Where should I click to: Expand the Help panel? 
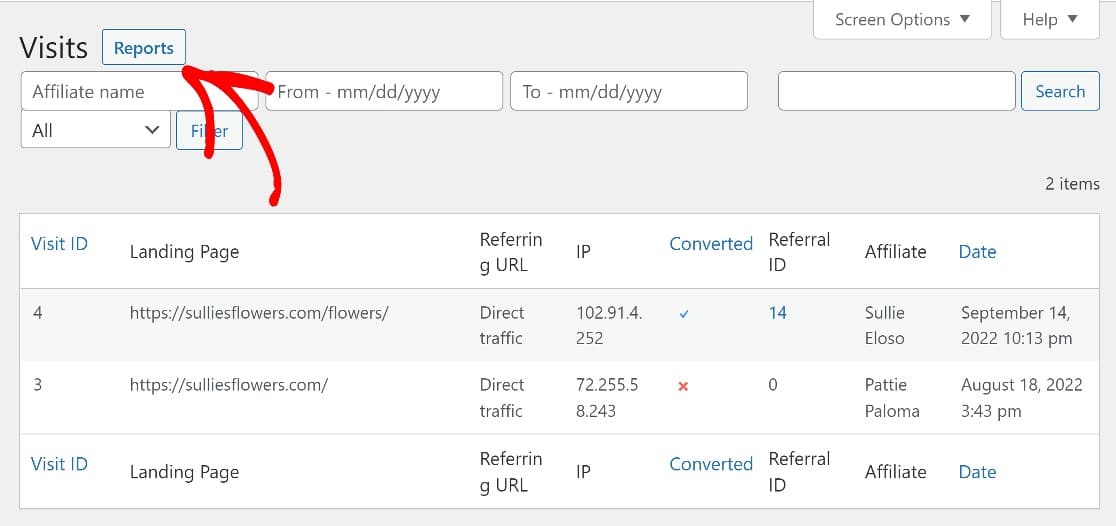pos(1050,19)
